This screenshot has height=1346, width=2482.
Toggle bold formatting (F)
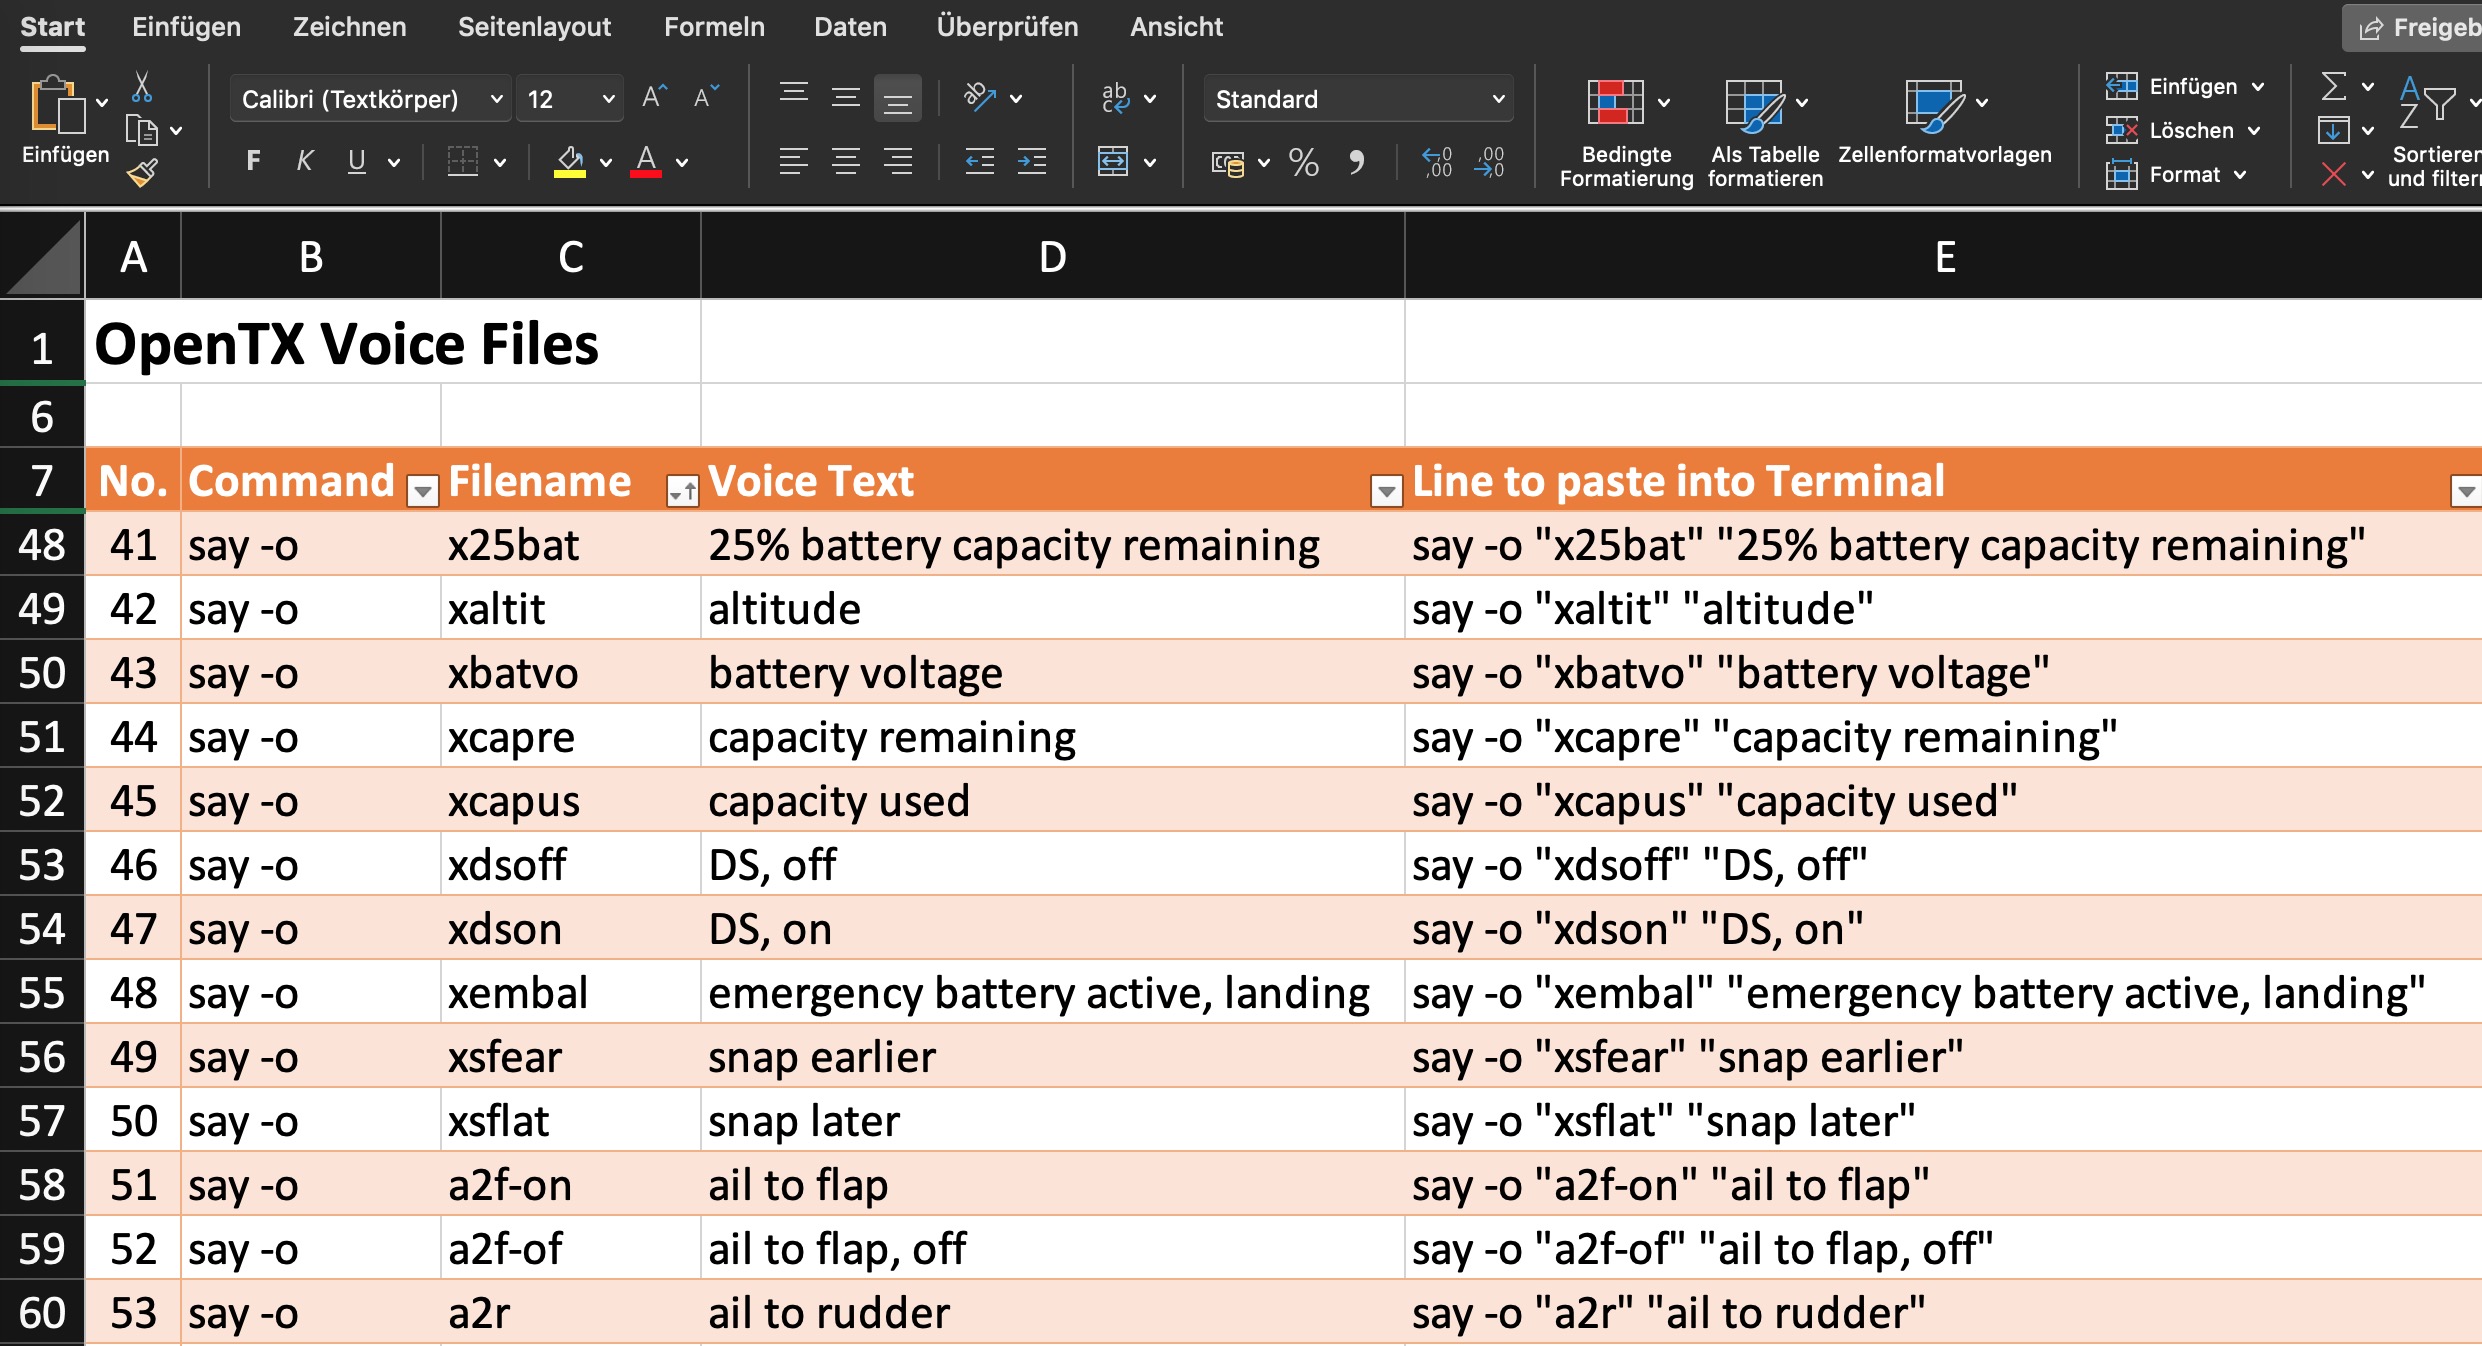[x=254, y=161]
